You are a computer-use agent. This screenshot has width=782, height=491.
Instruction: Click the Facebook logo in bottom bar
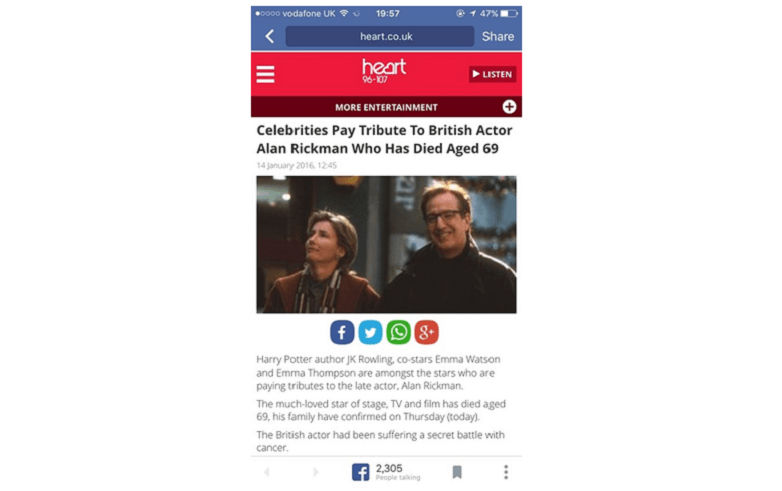pyautogui.click(x=361, y=472)
